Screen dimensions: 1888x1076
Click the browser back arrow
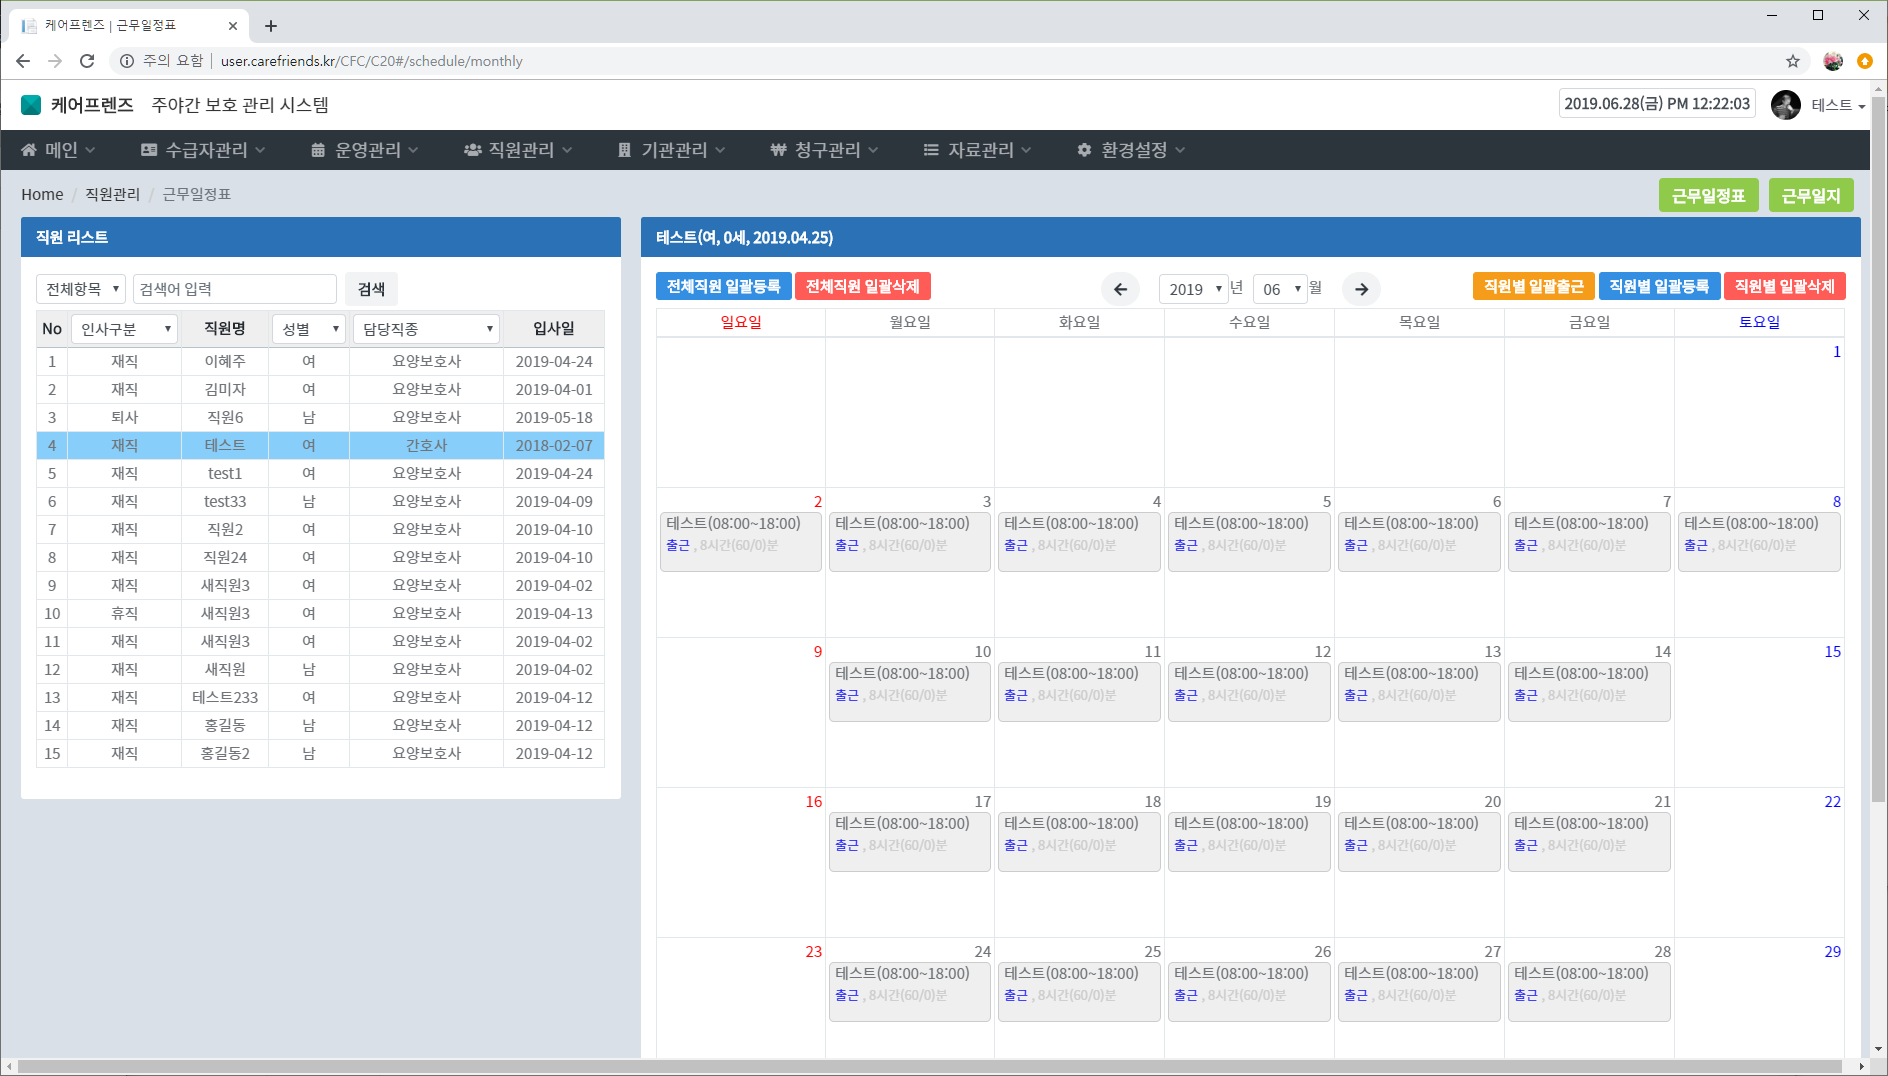[x=23, y=61]
